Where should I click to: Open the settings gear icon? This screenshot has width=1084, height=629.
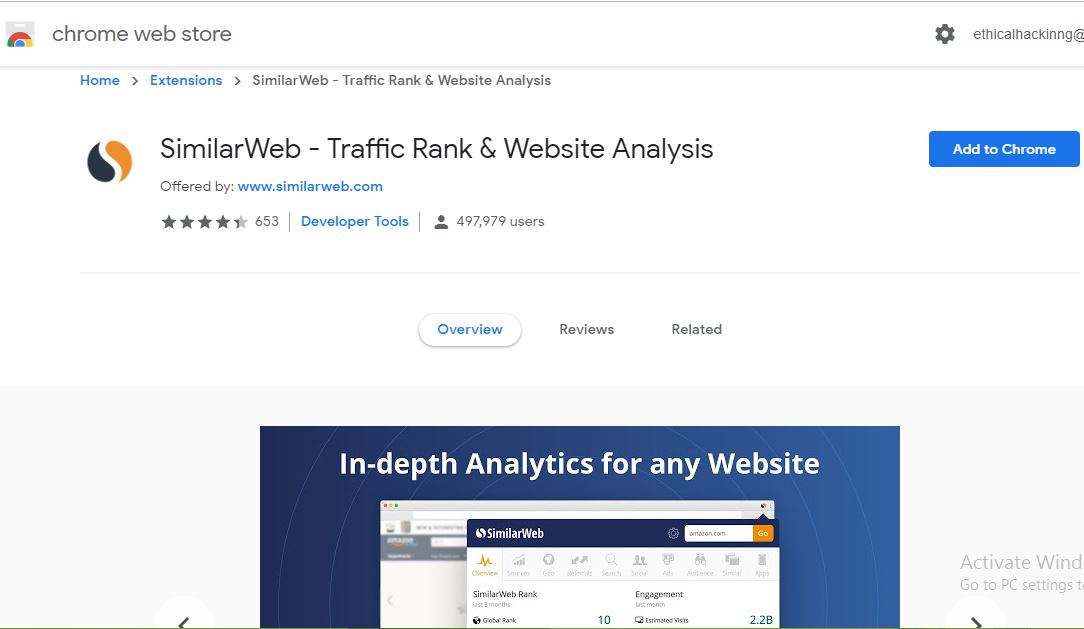(x=944, y=34)
